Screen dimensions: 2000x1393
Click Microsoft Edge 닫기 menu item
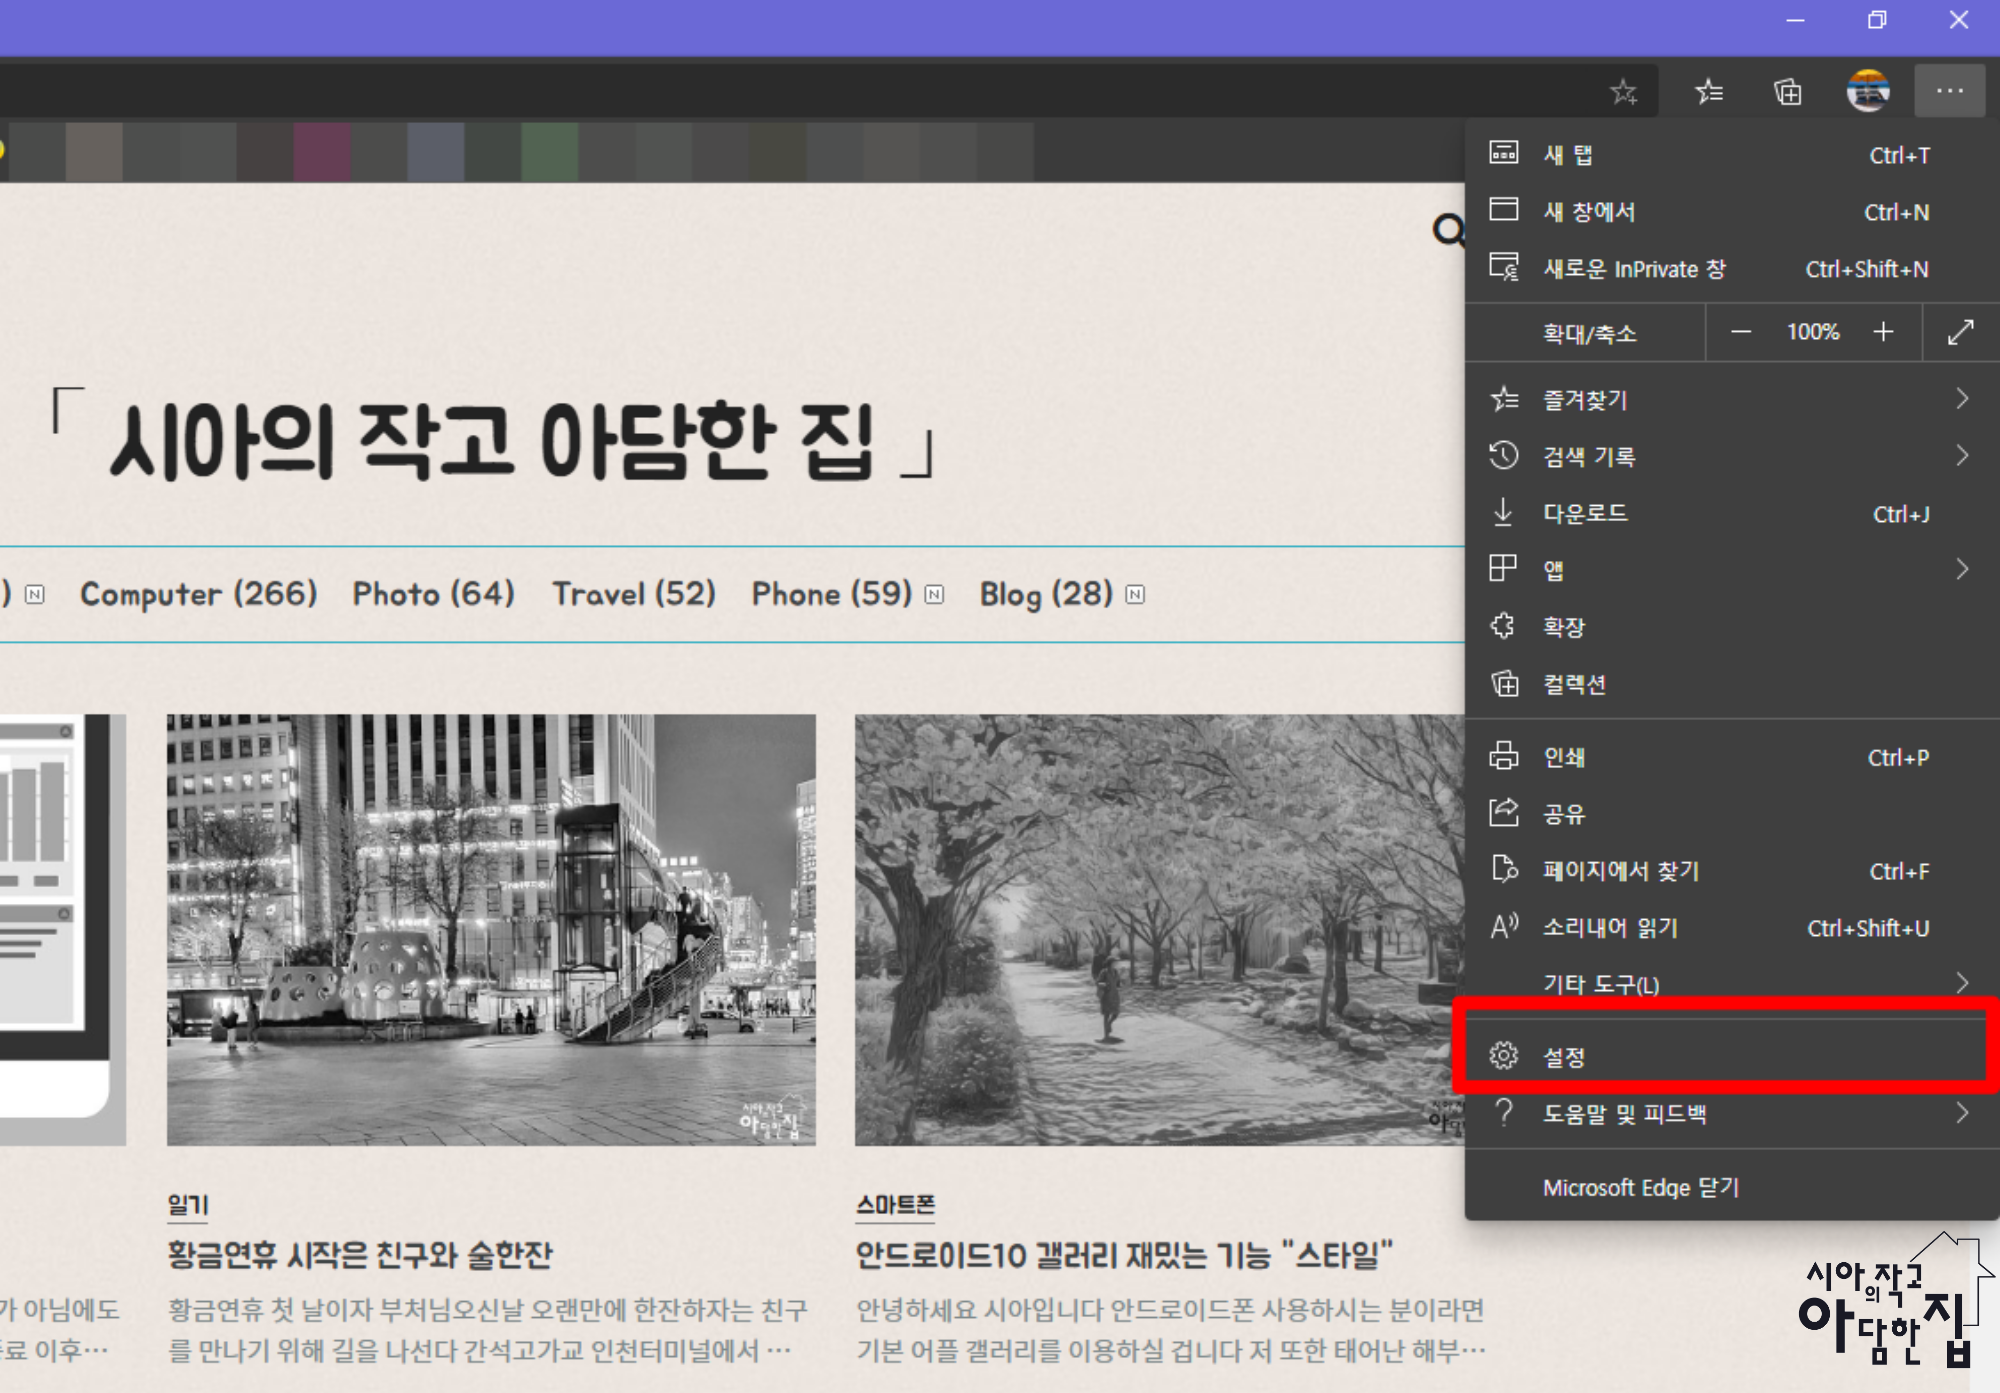(x=1641, y=1188)
